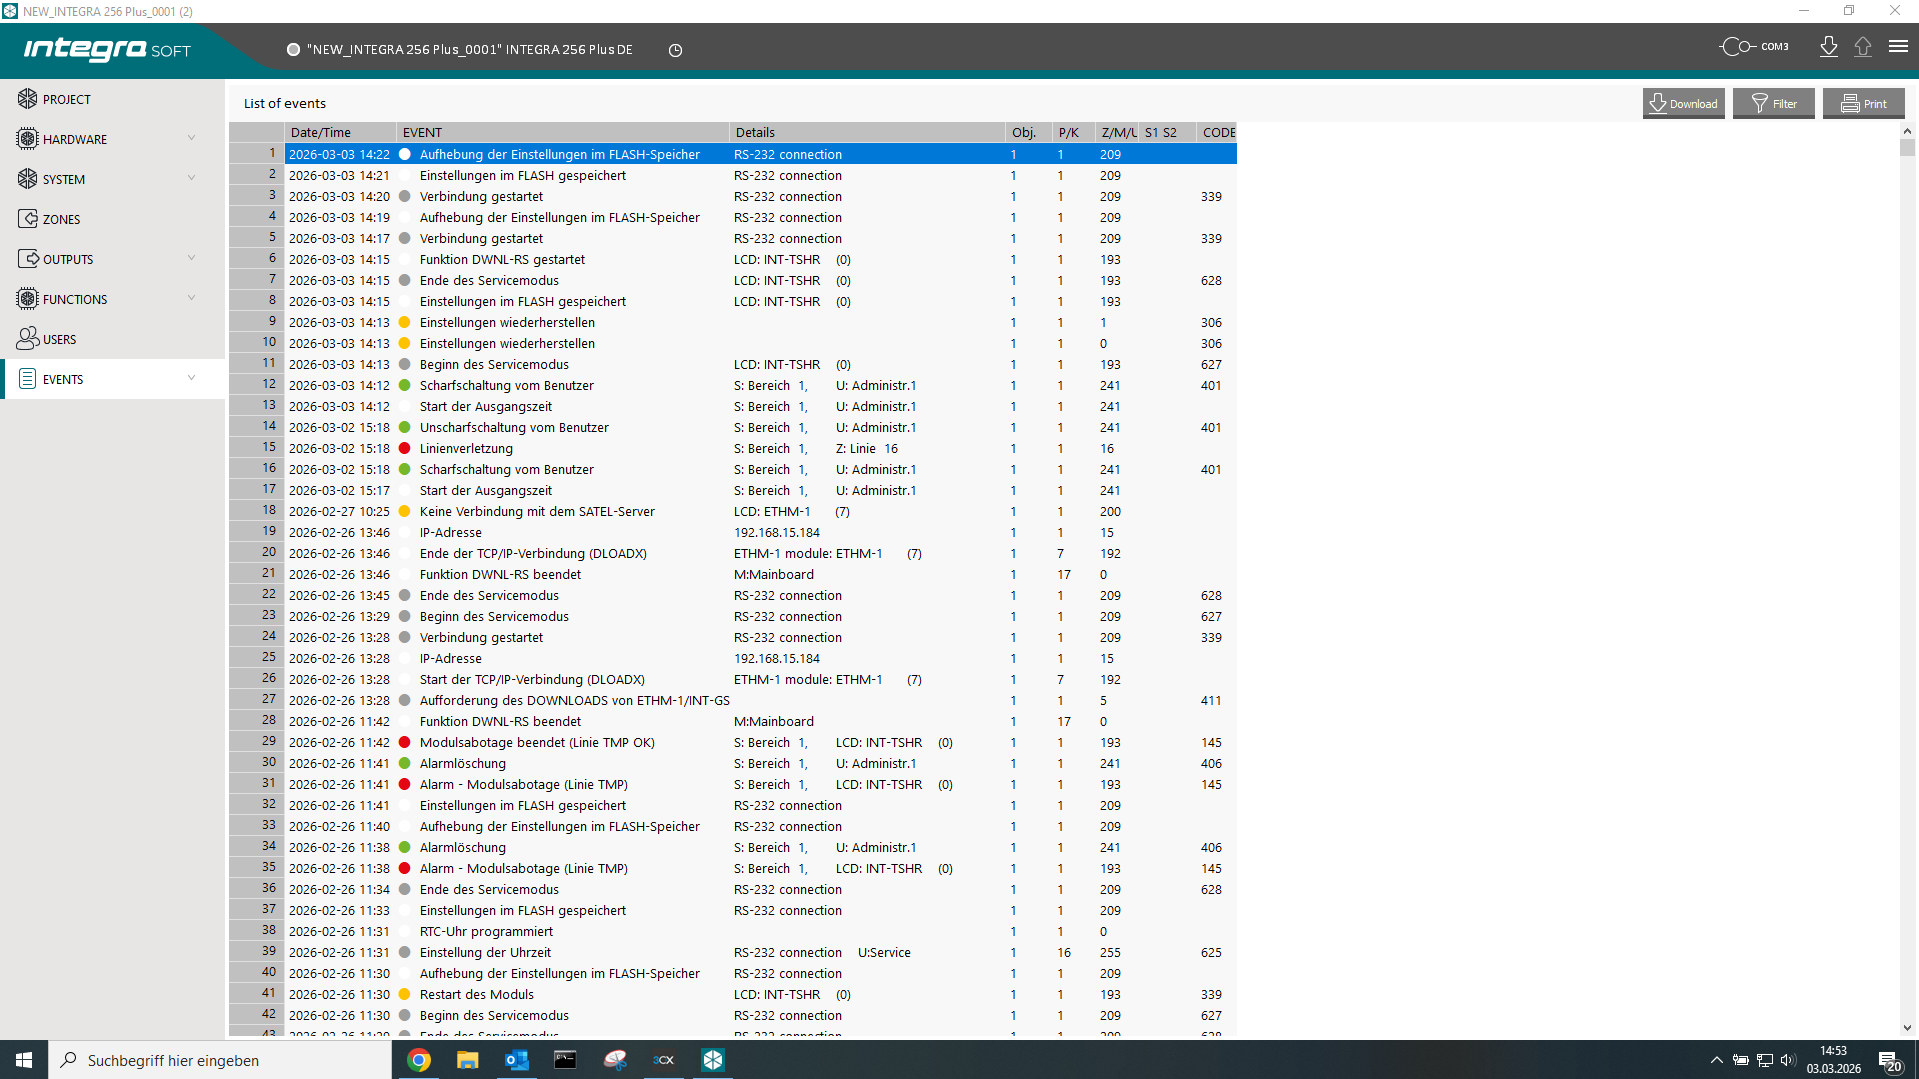Click the download-from-panel arrow icon in header
1919x1079 pixels.
[1828, 47]
